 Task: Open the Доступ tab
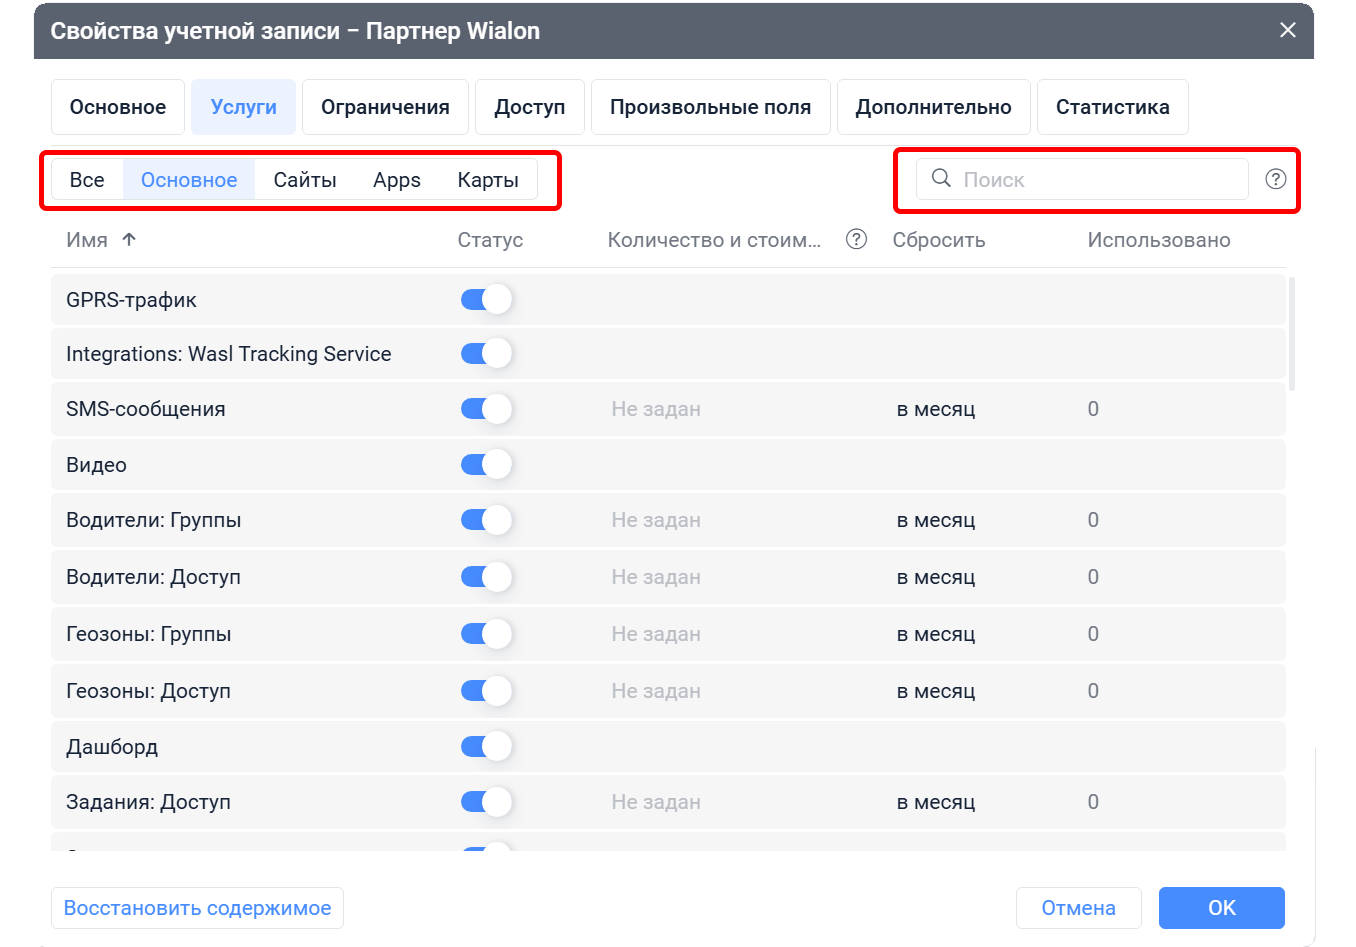coord(530,107)
